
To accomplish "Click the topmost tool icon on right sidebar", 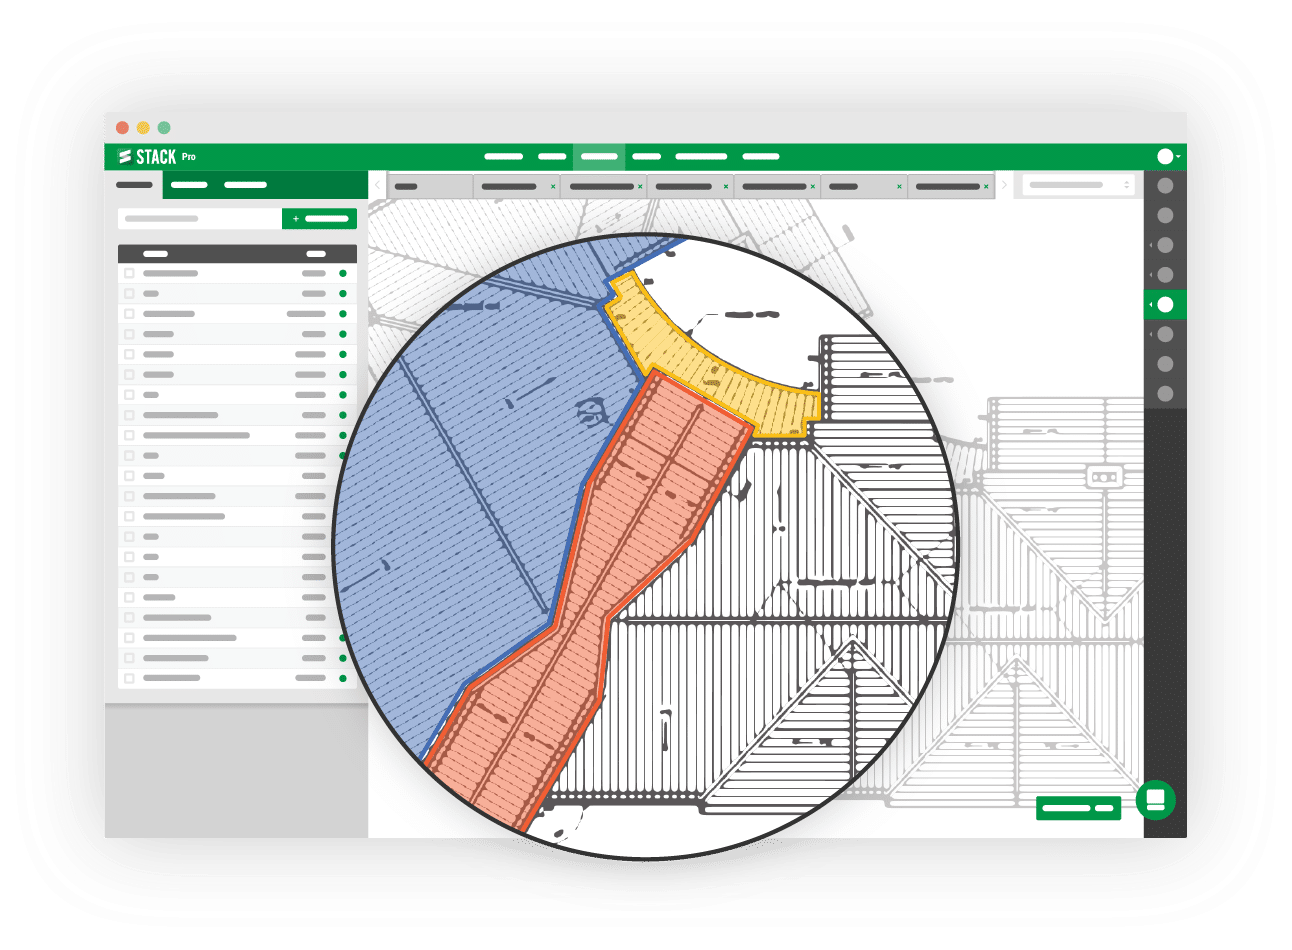I will tap(1164, 186).
